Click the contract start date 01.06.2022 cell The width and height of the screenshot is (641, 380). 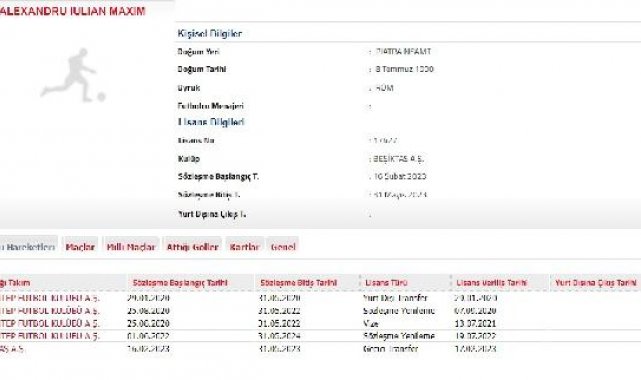tap(148, 336)
